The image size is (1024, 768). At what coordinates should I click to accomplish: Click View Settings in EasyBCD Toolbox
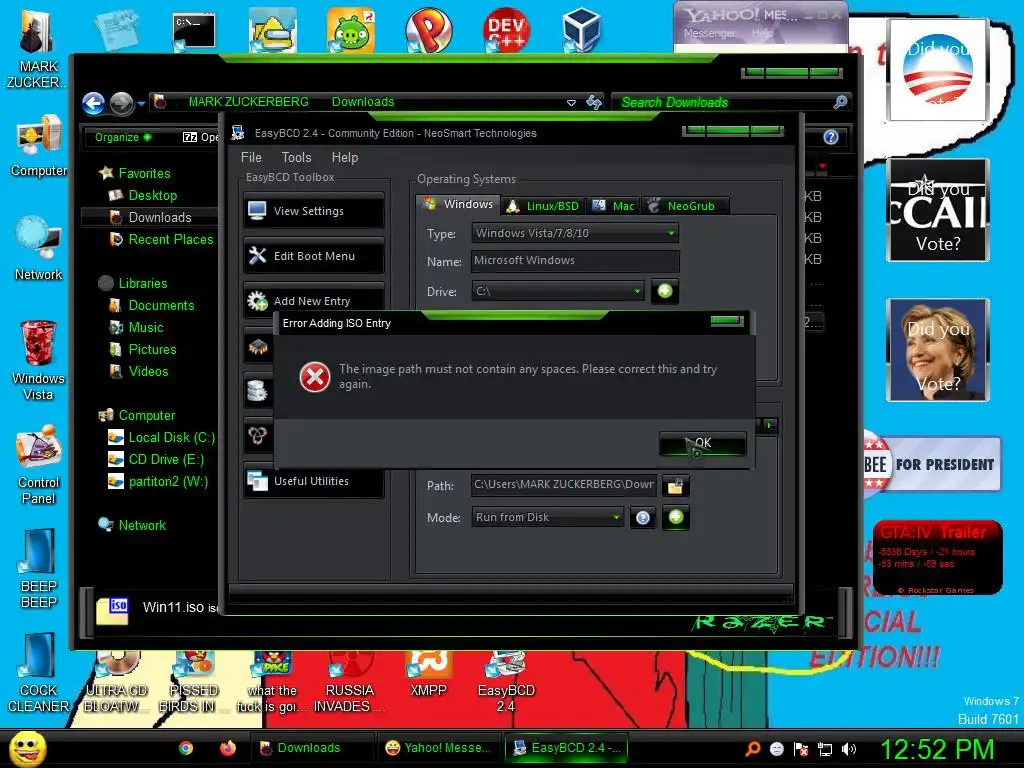point(314,211)
